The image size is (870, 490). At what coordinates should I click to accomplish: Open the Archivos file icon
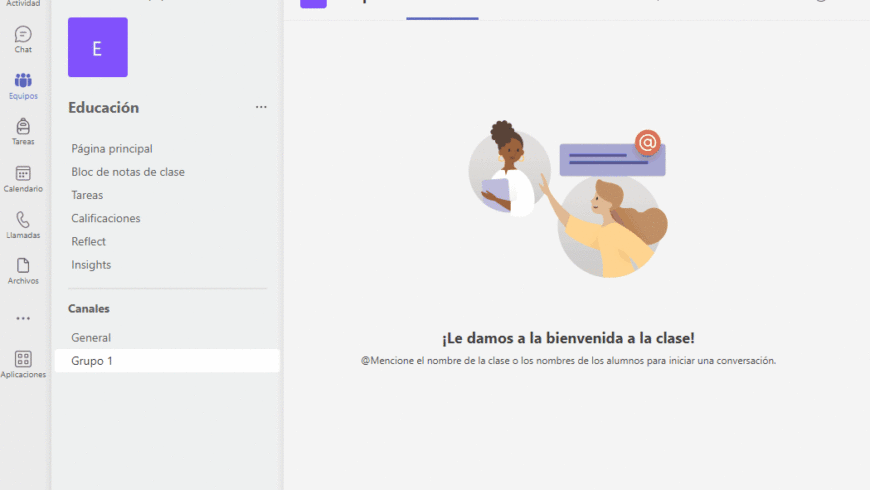point(23,271)
